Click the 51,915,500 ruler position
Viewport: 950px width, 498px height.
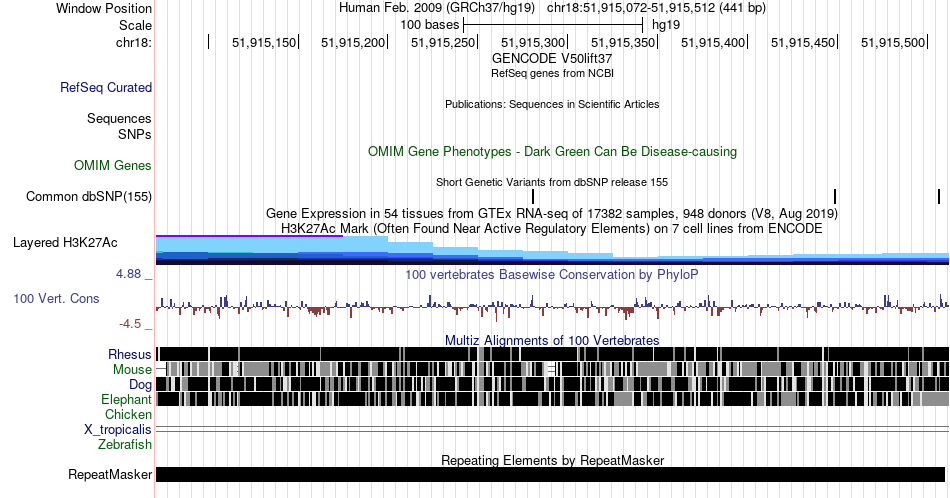point(893,42)
